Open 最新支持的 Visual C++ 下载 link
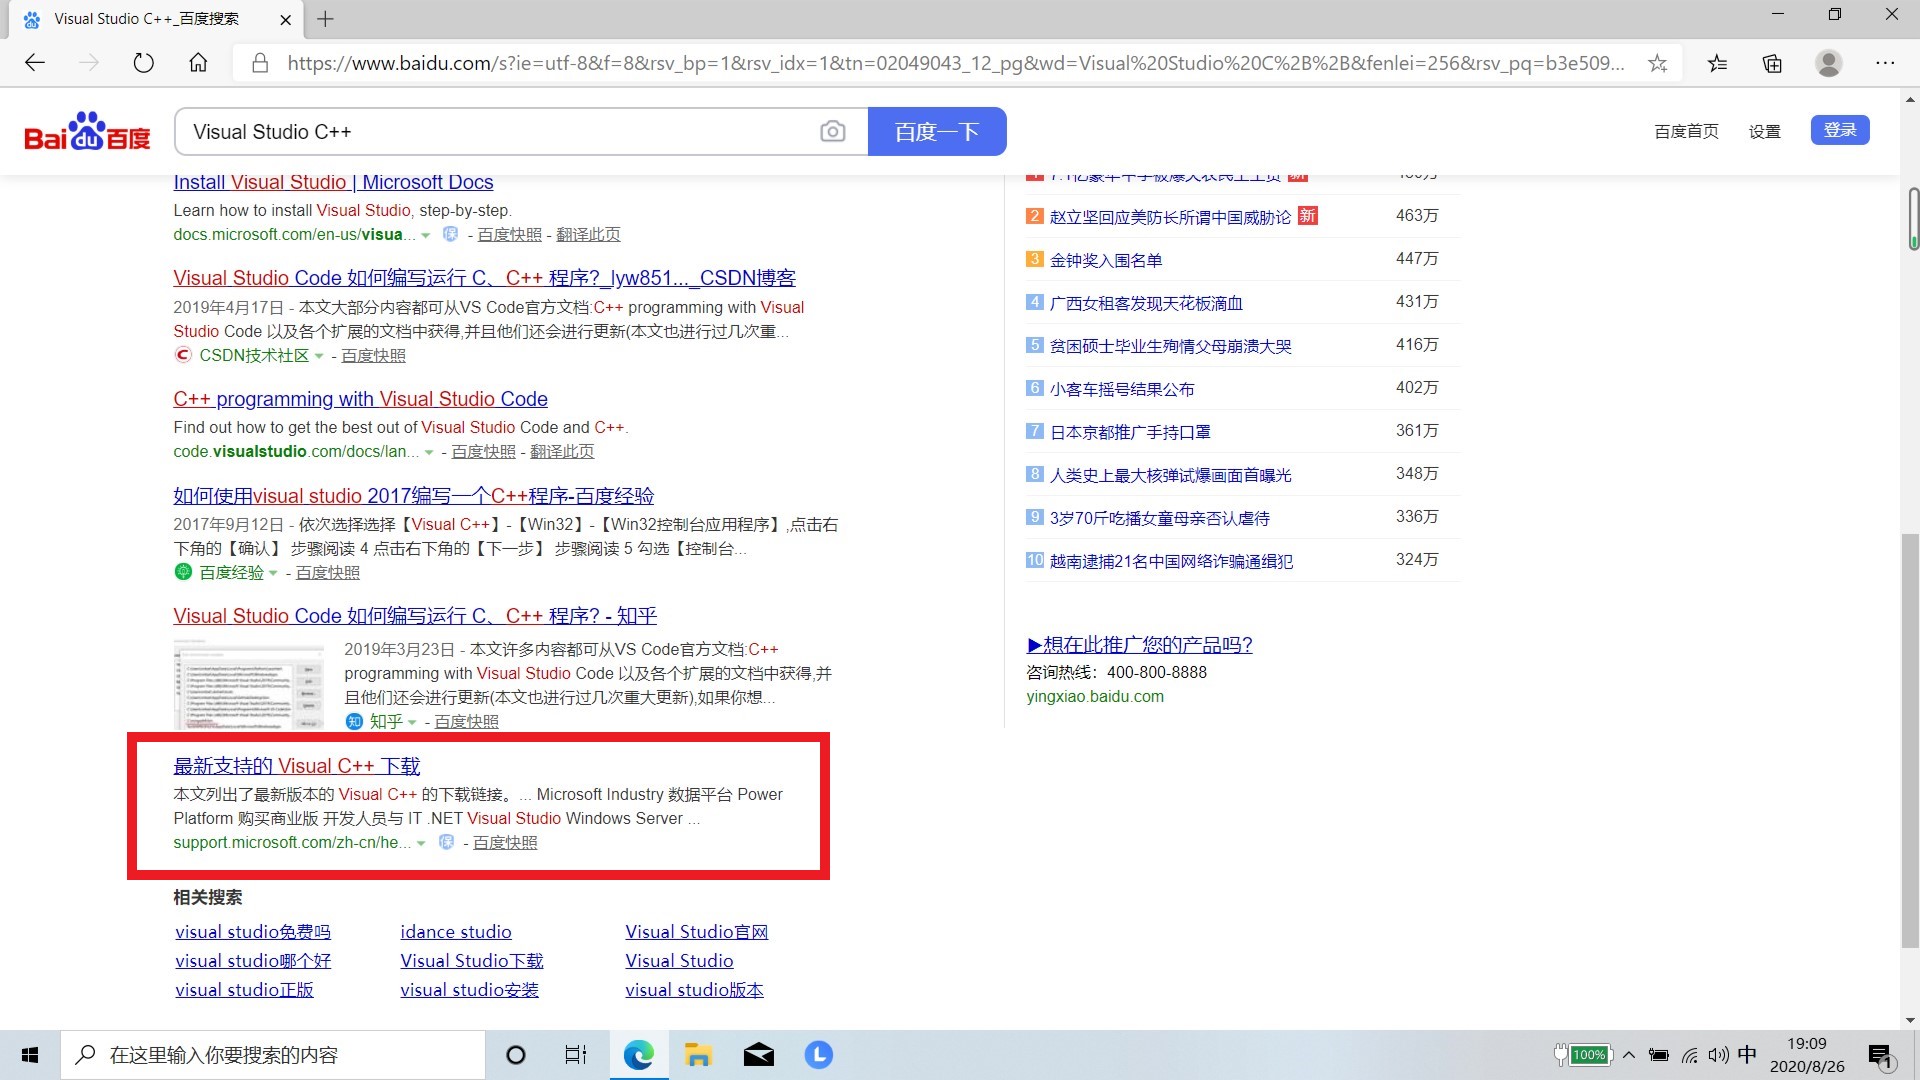1920x1080 pixels. click(x=296, y=766)
